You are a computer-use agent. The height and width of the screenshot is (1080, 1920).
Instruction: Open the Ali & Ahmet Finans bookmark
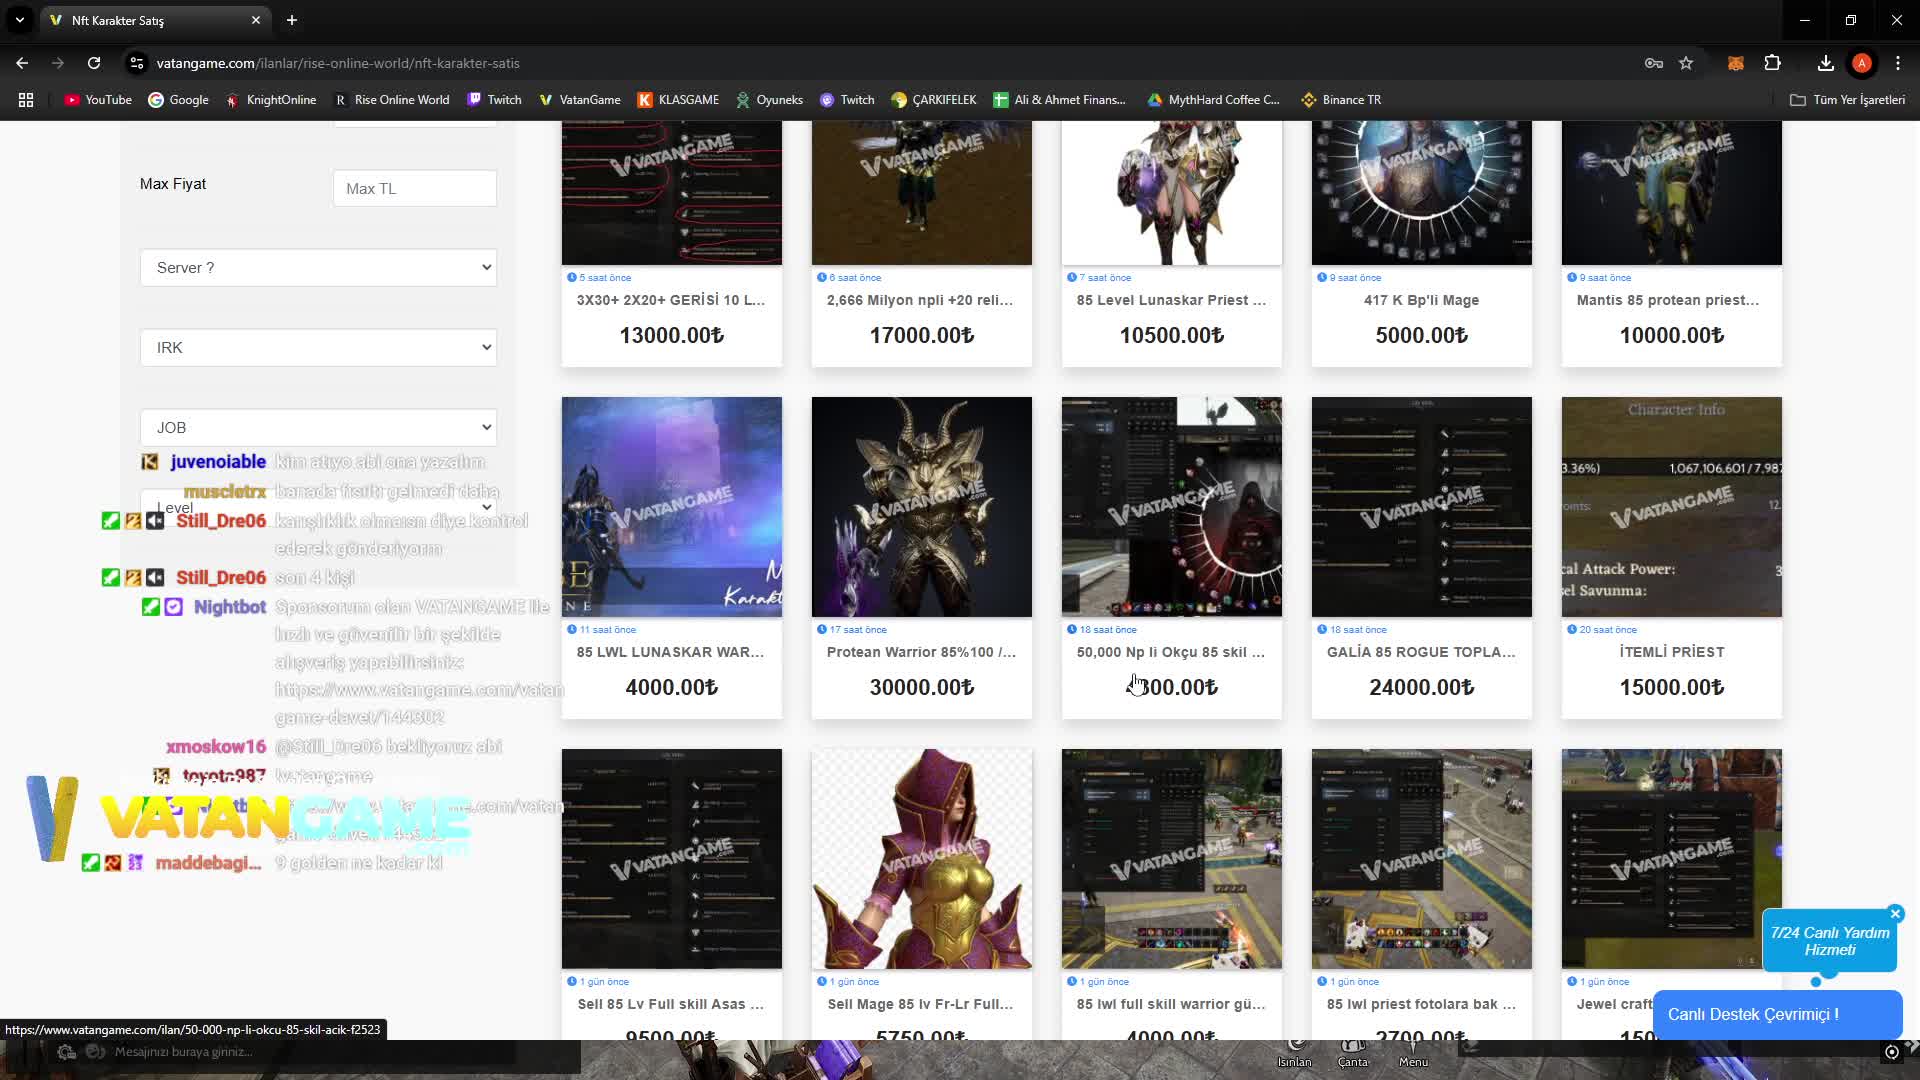(1060, 100)
